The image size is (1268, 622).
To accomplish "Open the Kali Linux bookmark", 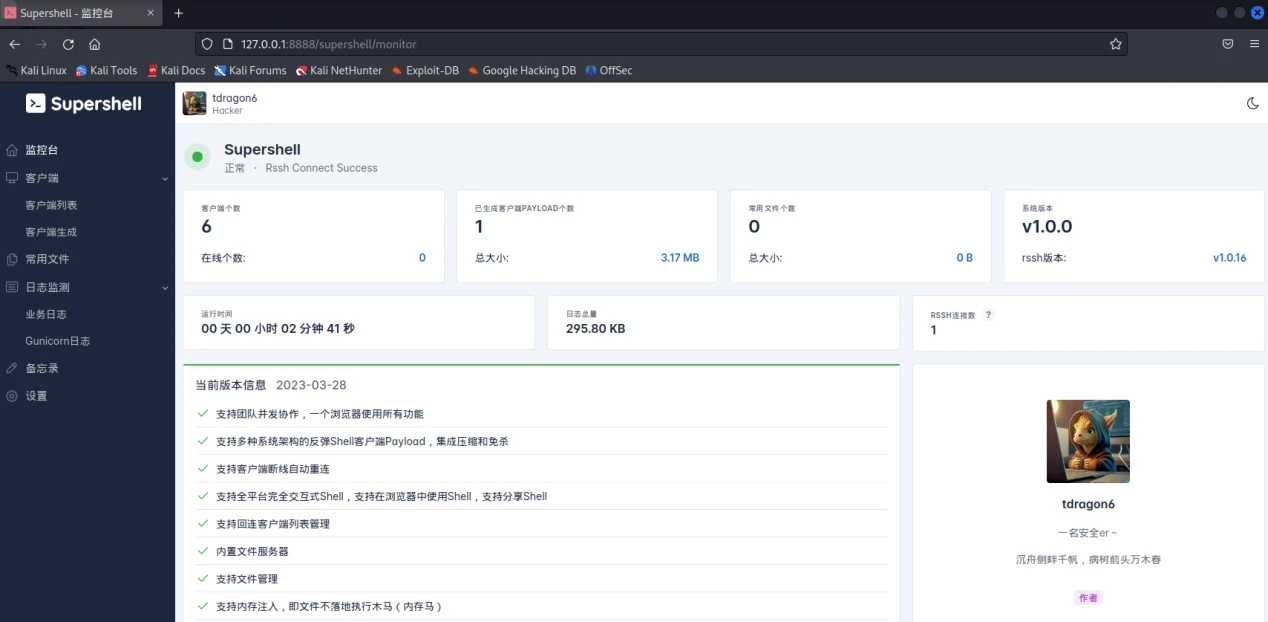I will [37, 71].
